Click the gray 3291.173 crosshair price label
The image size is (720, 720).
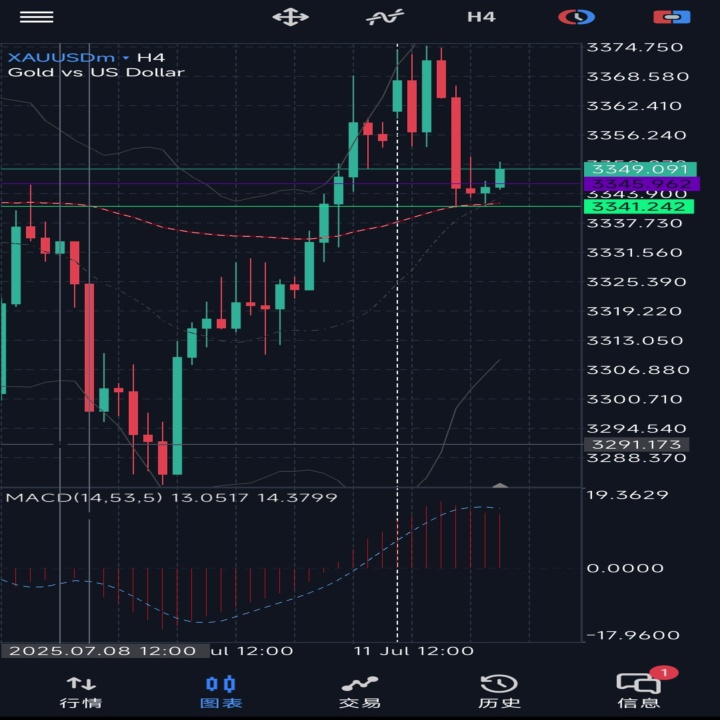(x=636, y=444)
